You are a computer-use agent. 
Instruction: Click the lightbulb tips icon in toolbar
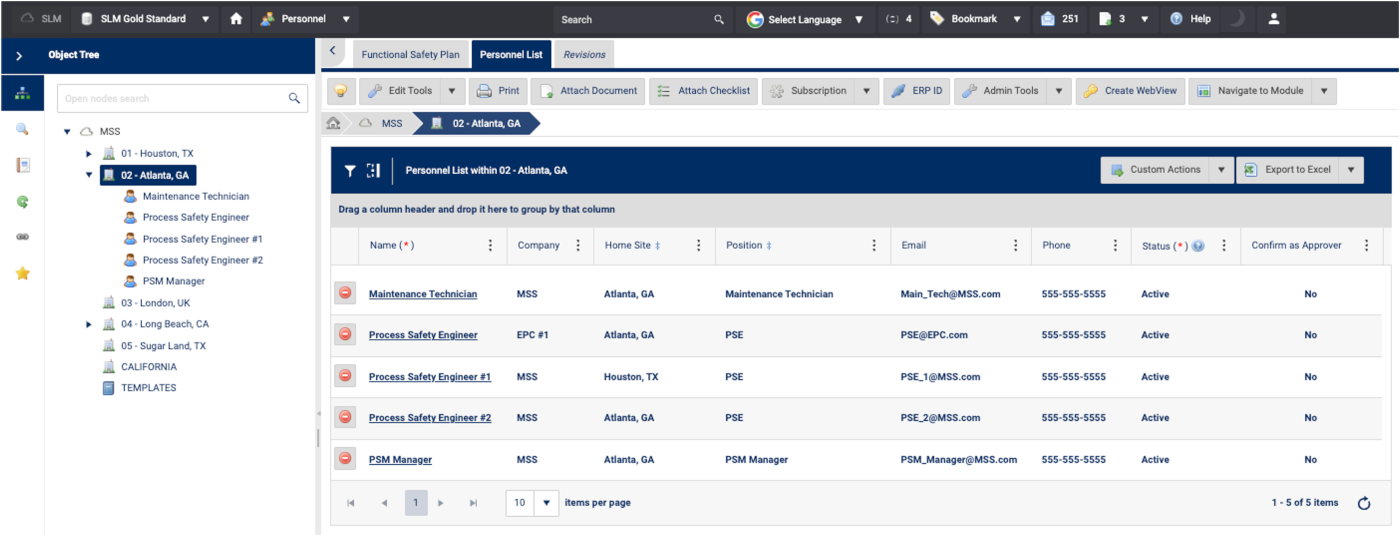point(341,91)
